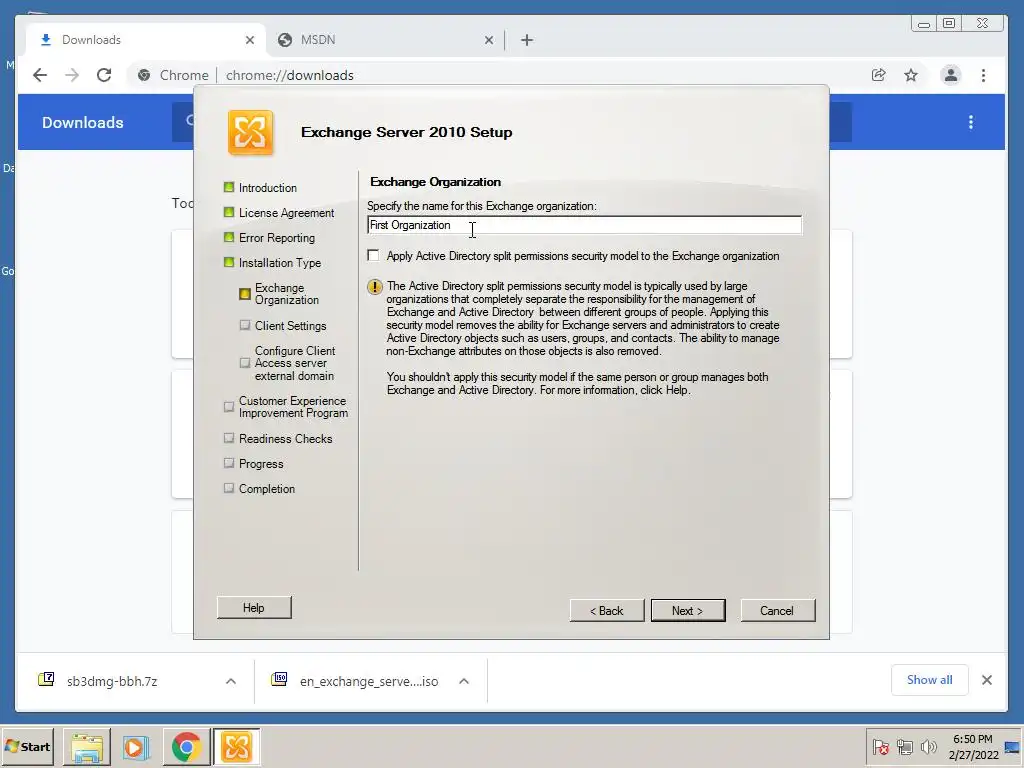Reload the Chrome page
Viewport: 1024px width, 768px height.
[x=104, y=75]
